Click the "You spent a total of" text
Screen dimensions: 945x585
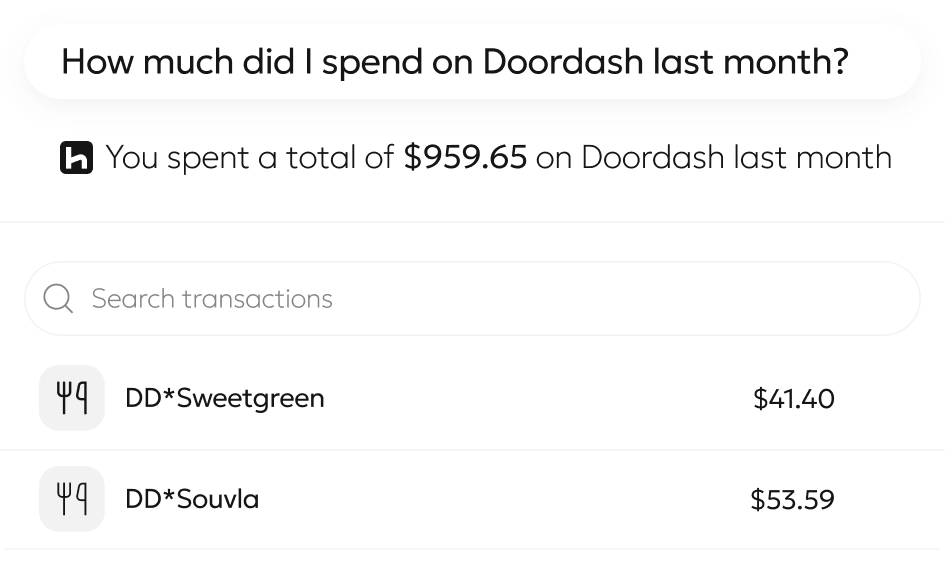(250, 158)
